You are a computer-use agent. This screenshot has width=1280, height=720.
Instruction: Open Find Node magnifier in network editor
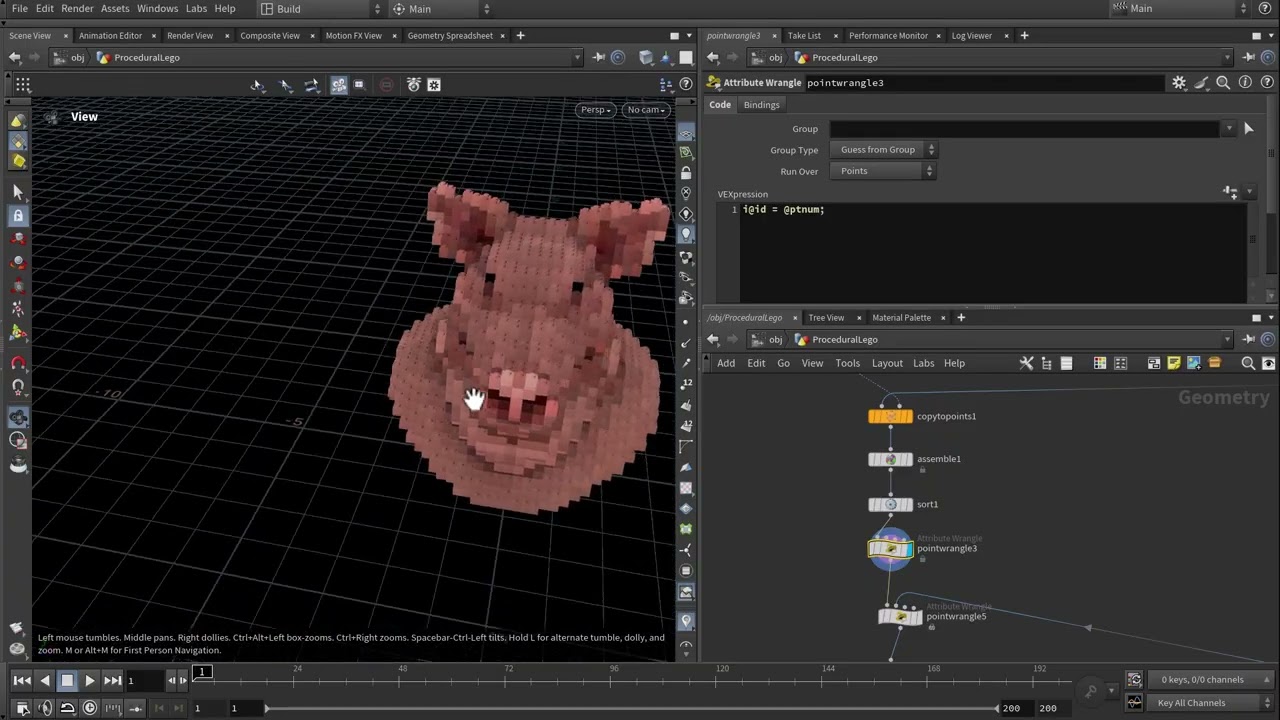(1248, 363)
